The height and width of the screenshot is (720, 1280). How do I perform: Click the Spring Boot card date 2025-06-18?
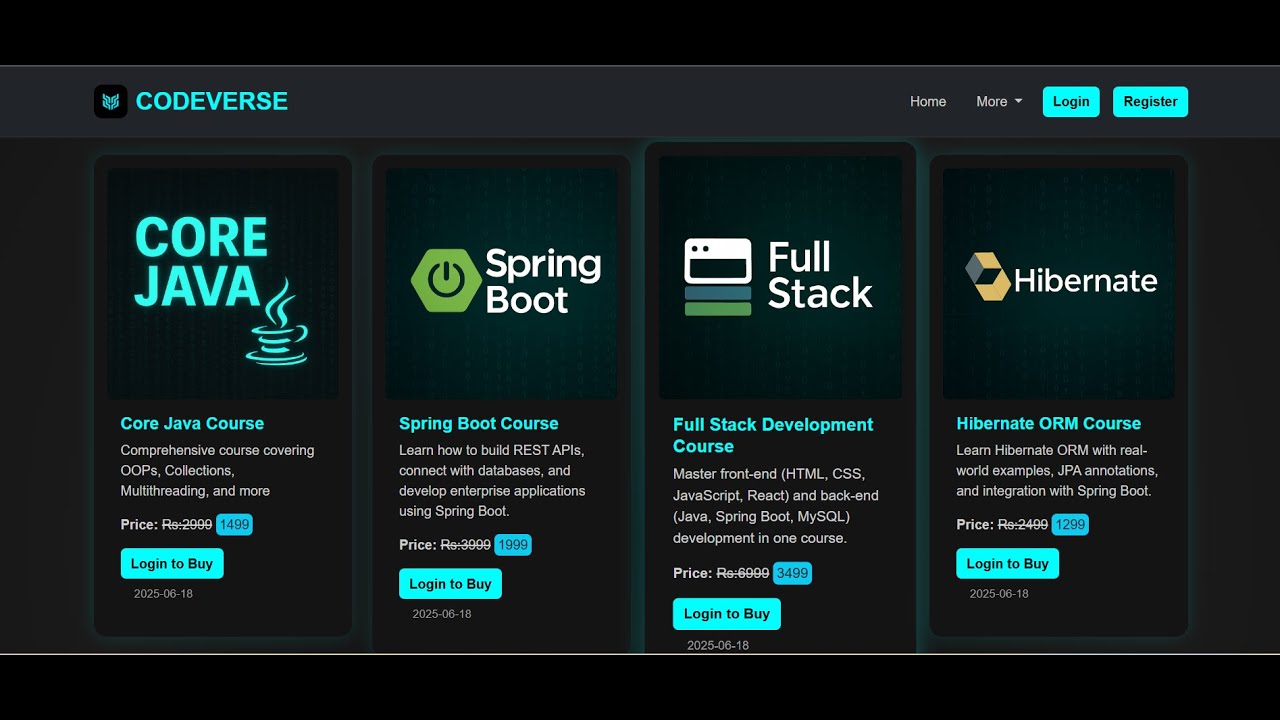442,613
